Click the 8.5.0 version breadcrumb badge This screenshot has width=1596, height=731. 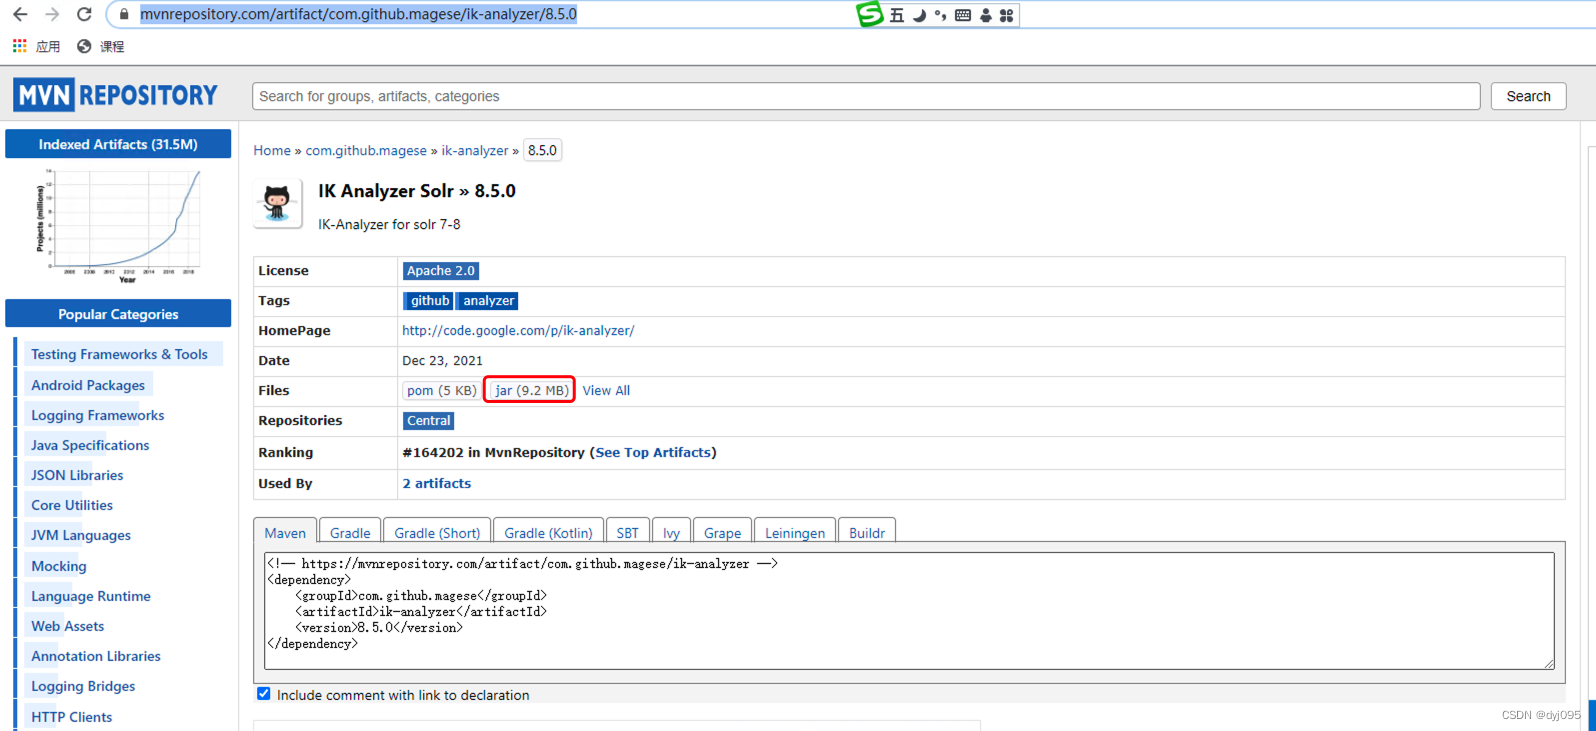click(542, 150)
